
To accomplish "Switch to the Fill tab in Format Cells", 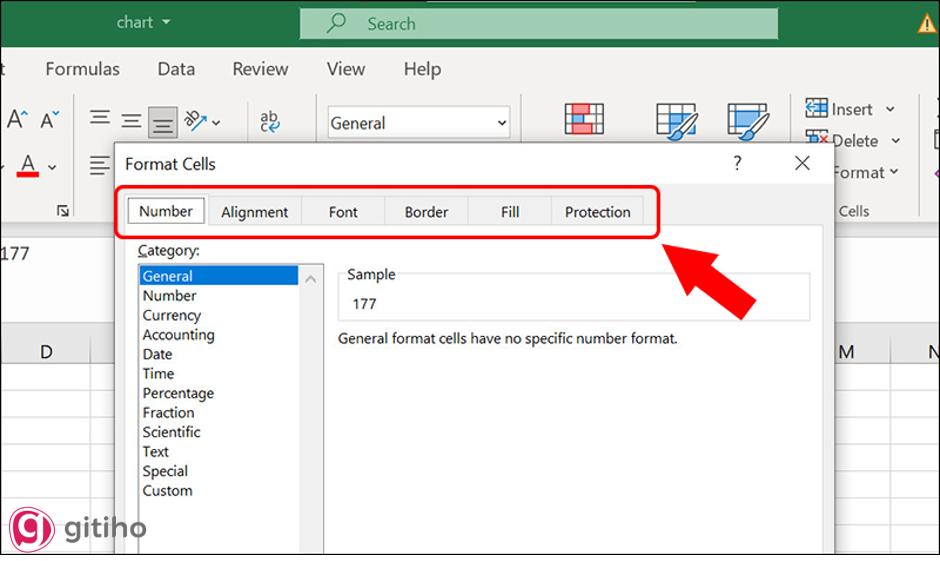I will pyautogui.click(x=510, y=212).
